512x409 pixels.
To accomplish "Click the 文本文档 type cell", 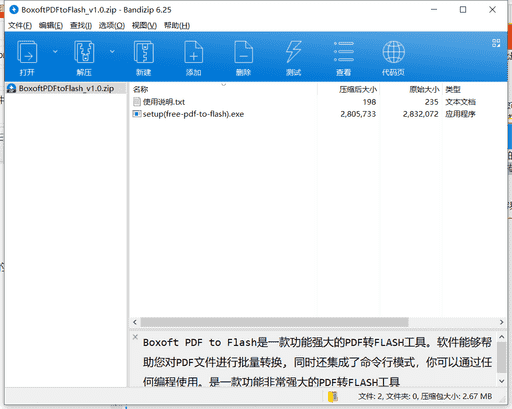I will [x=460, y=102].
